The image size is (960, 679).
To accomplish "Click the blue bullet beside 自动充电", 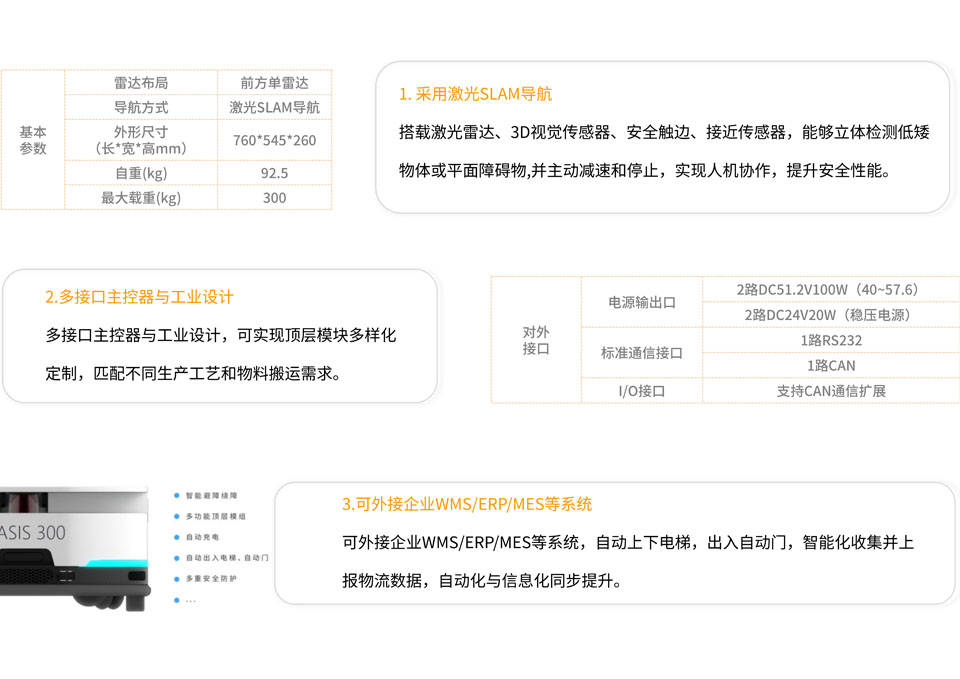I will click(176, 537).
